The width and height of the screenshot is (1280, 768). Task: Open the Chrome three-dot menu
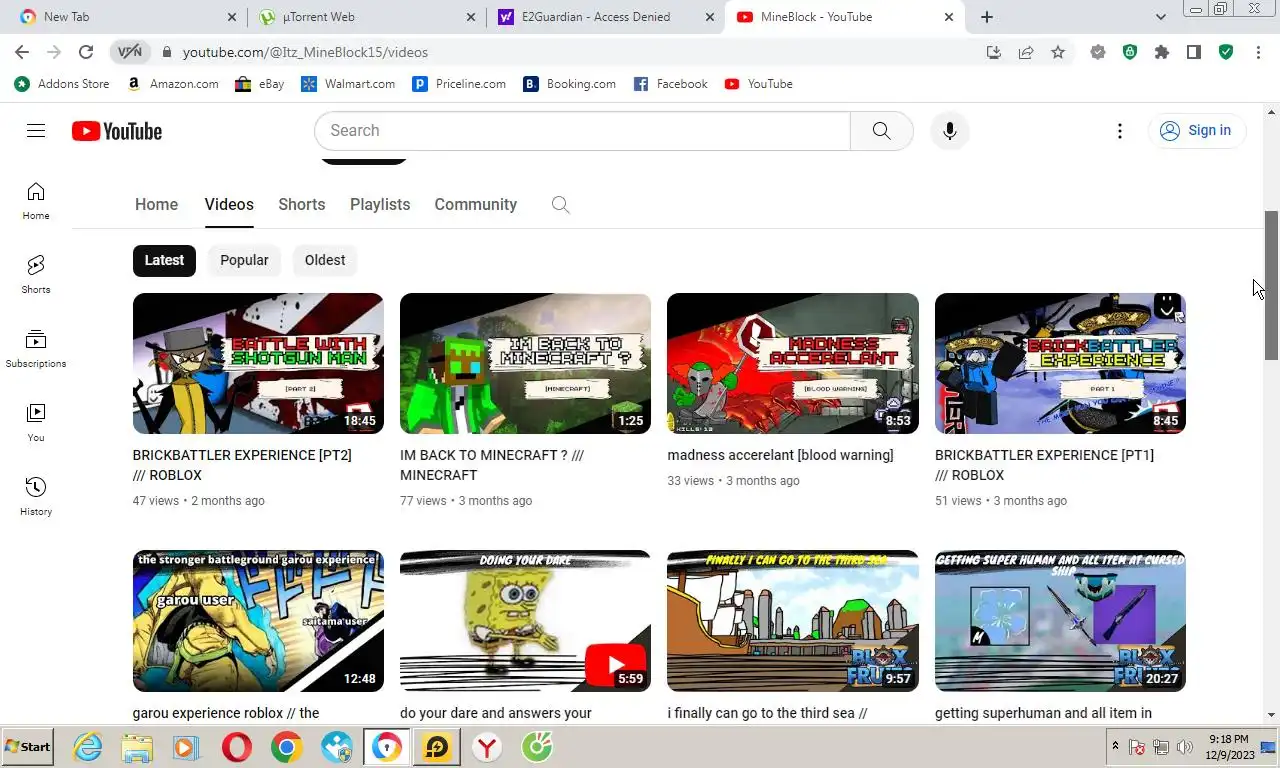1258,52
